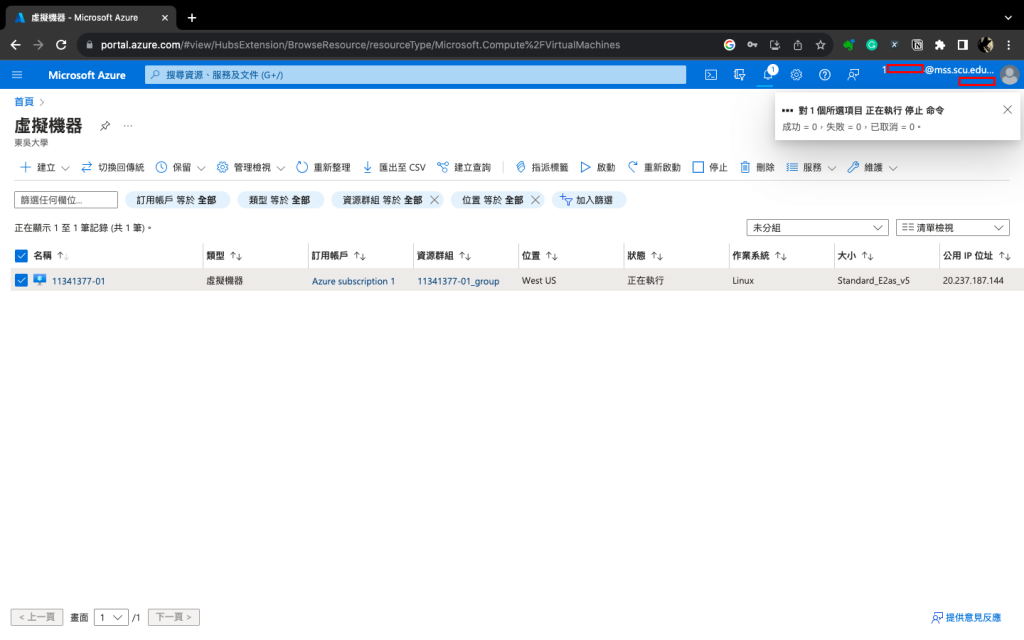Open portal settings gear
The image size is (1024, 640).
click(796, 74)
